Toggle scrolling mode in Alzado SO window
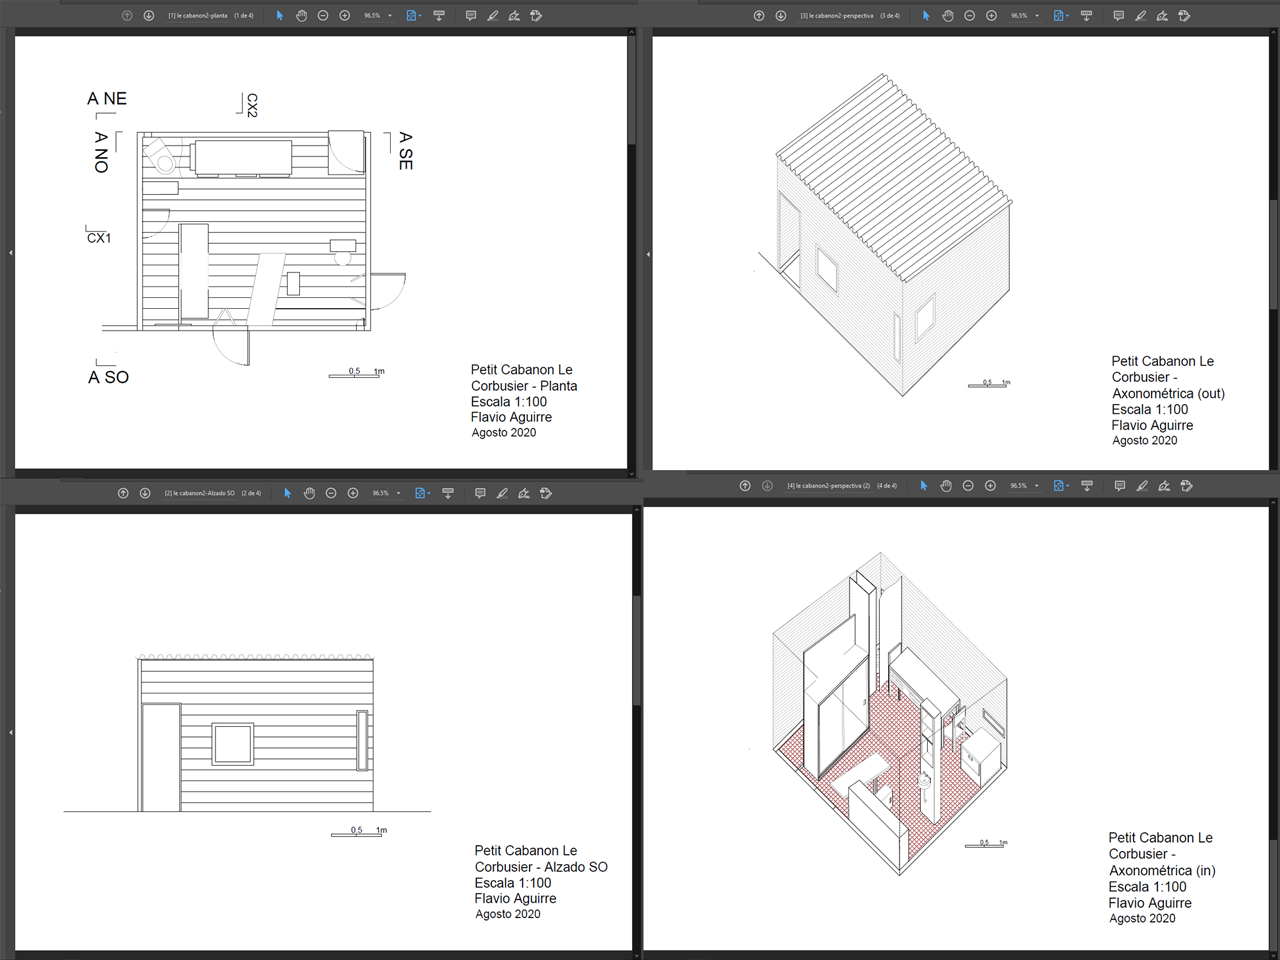Image resolution: width=1280 pixels, height=960 pixels. [448, 493]
